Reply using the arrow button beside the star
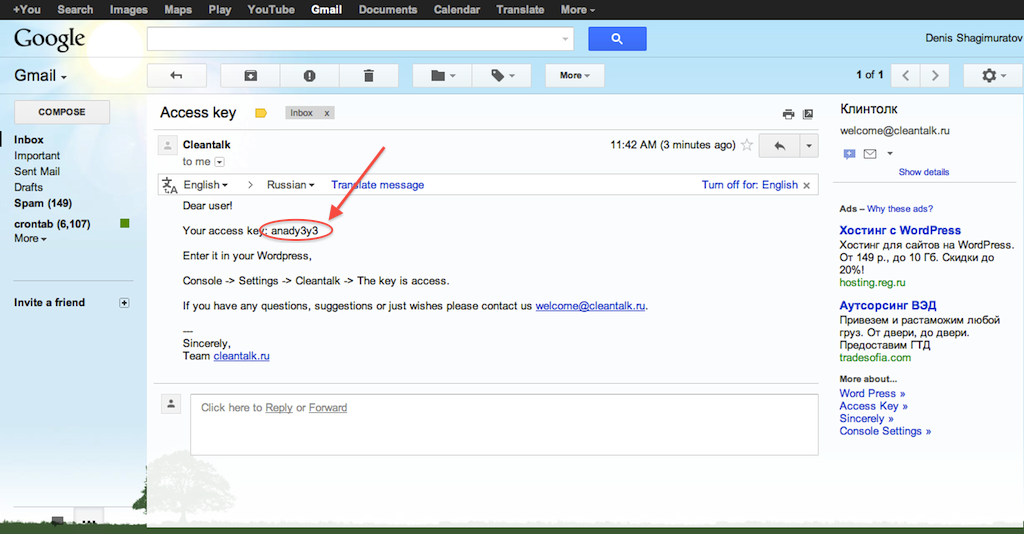Image resolution: width=1024 pixels, height=534 pixels. tap(780, 145)
